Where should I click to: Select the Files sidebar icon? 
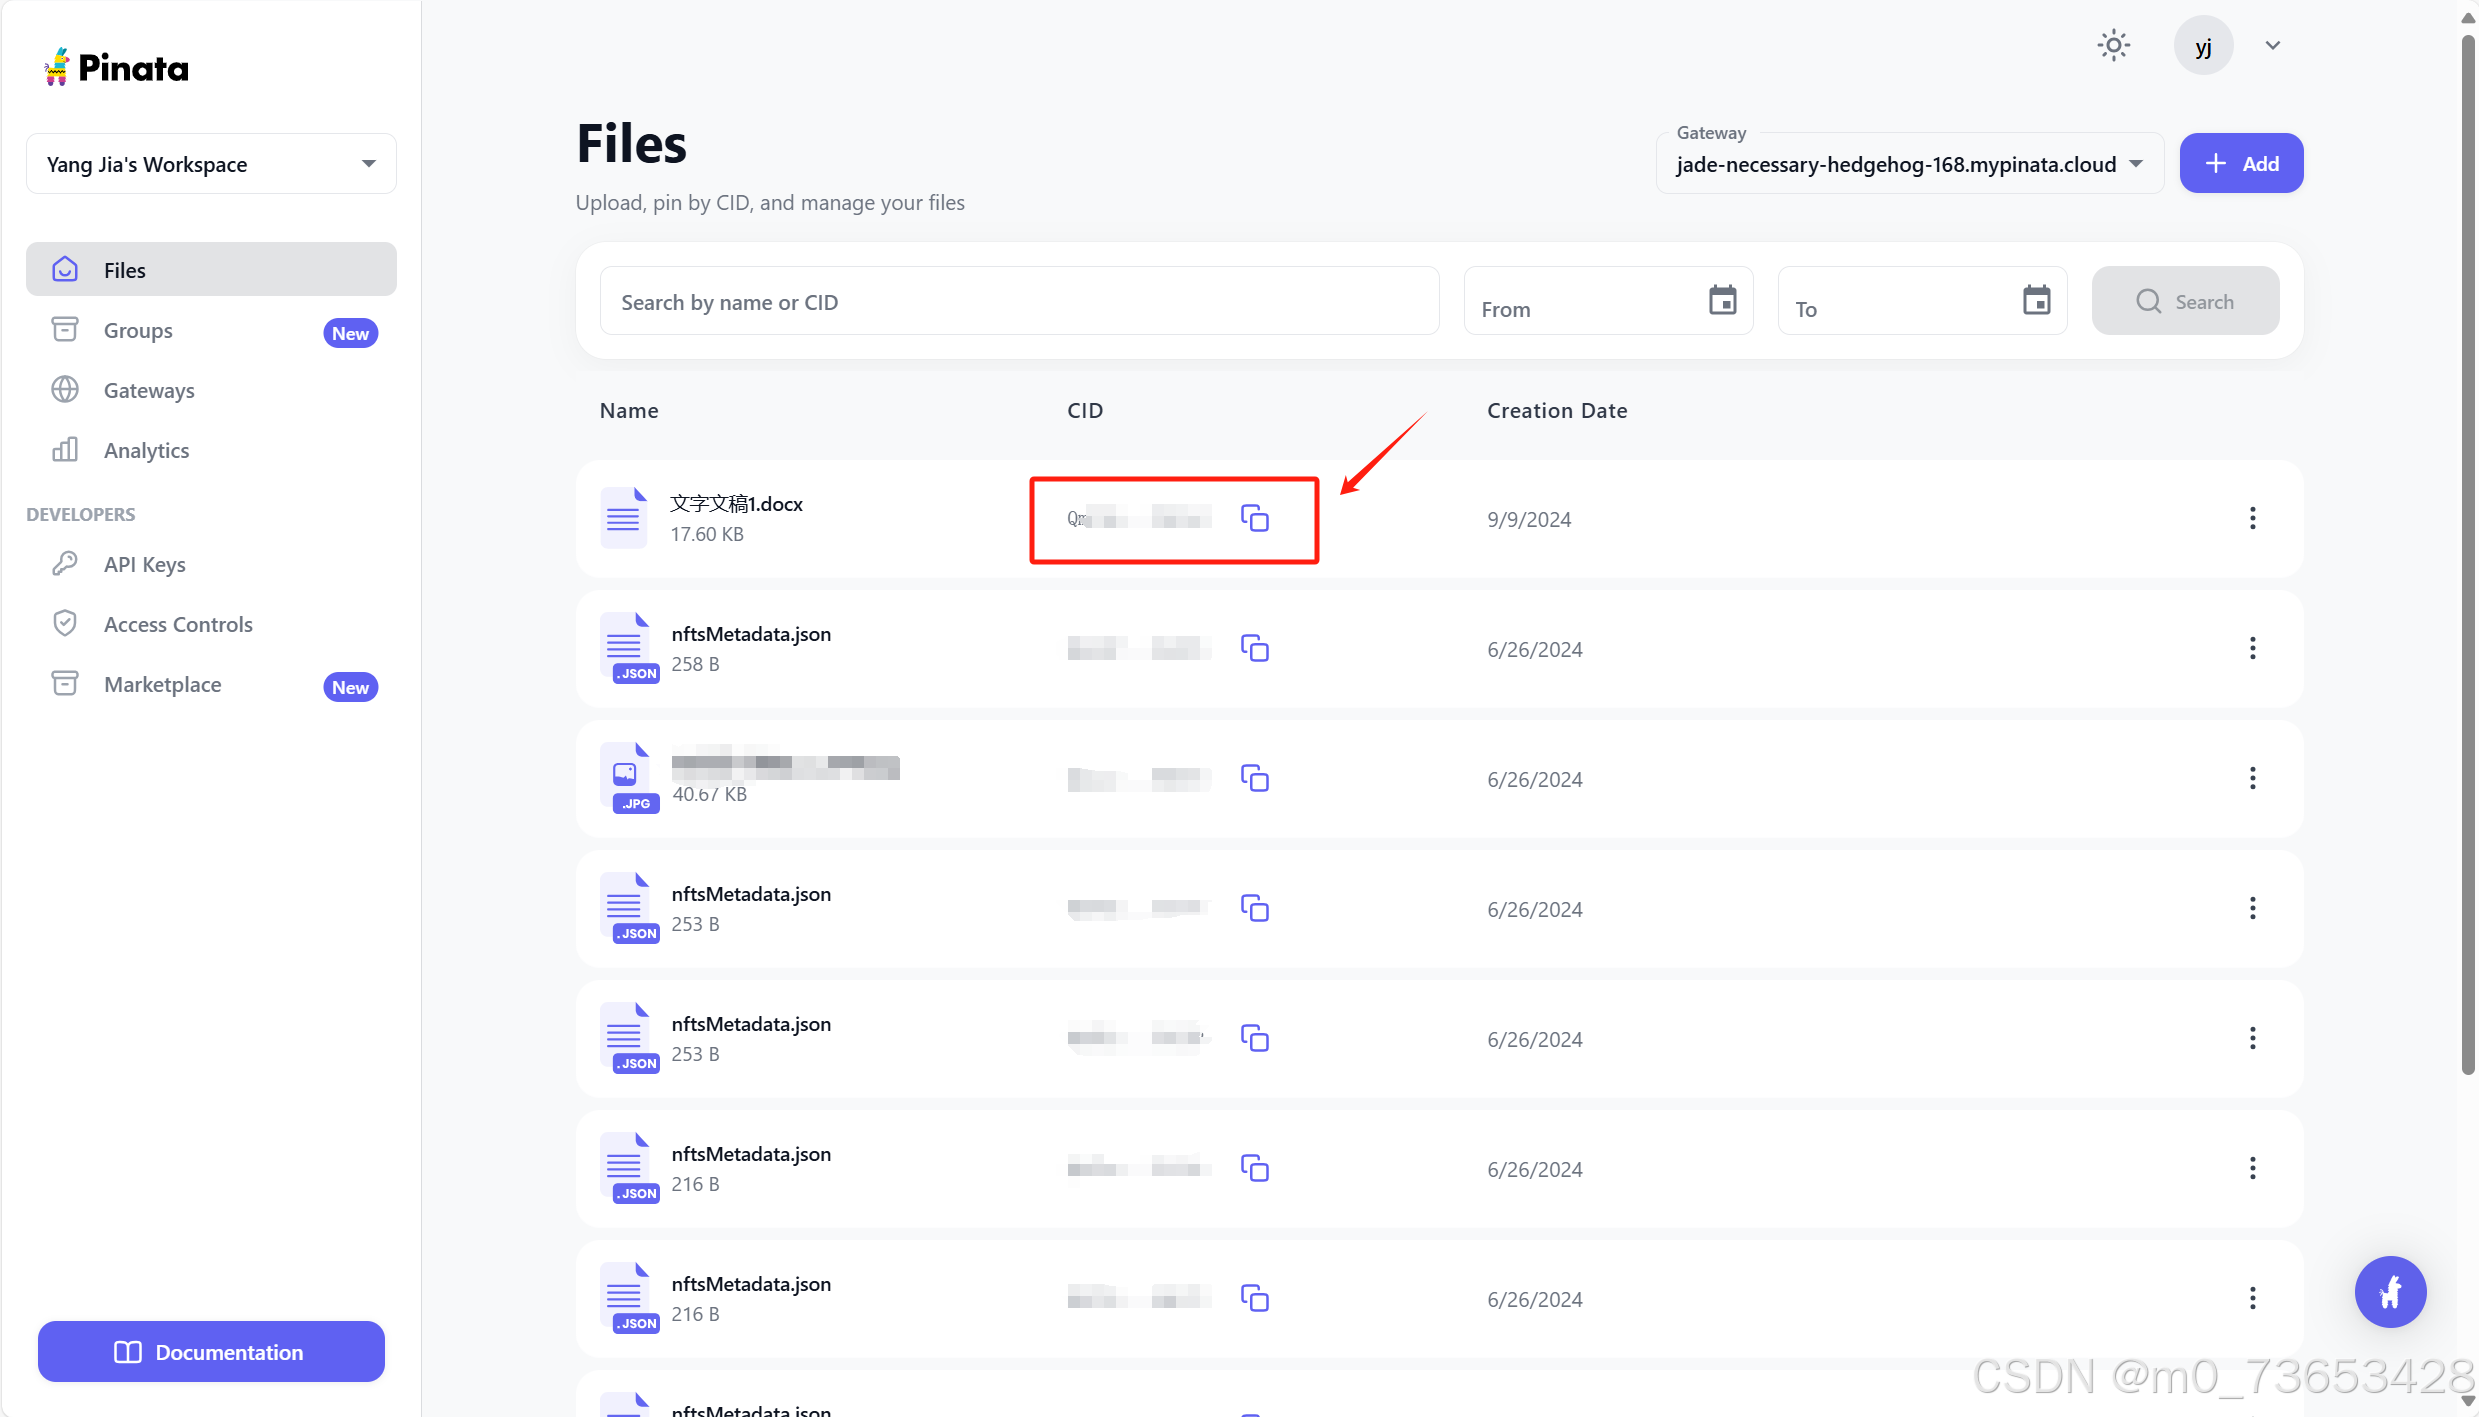(64, 269)
